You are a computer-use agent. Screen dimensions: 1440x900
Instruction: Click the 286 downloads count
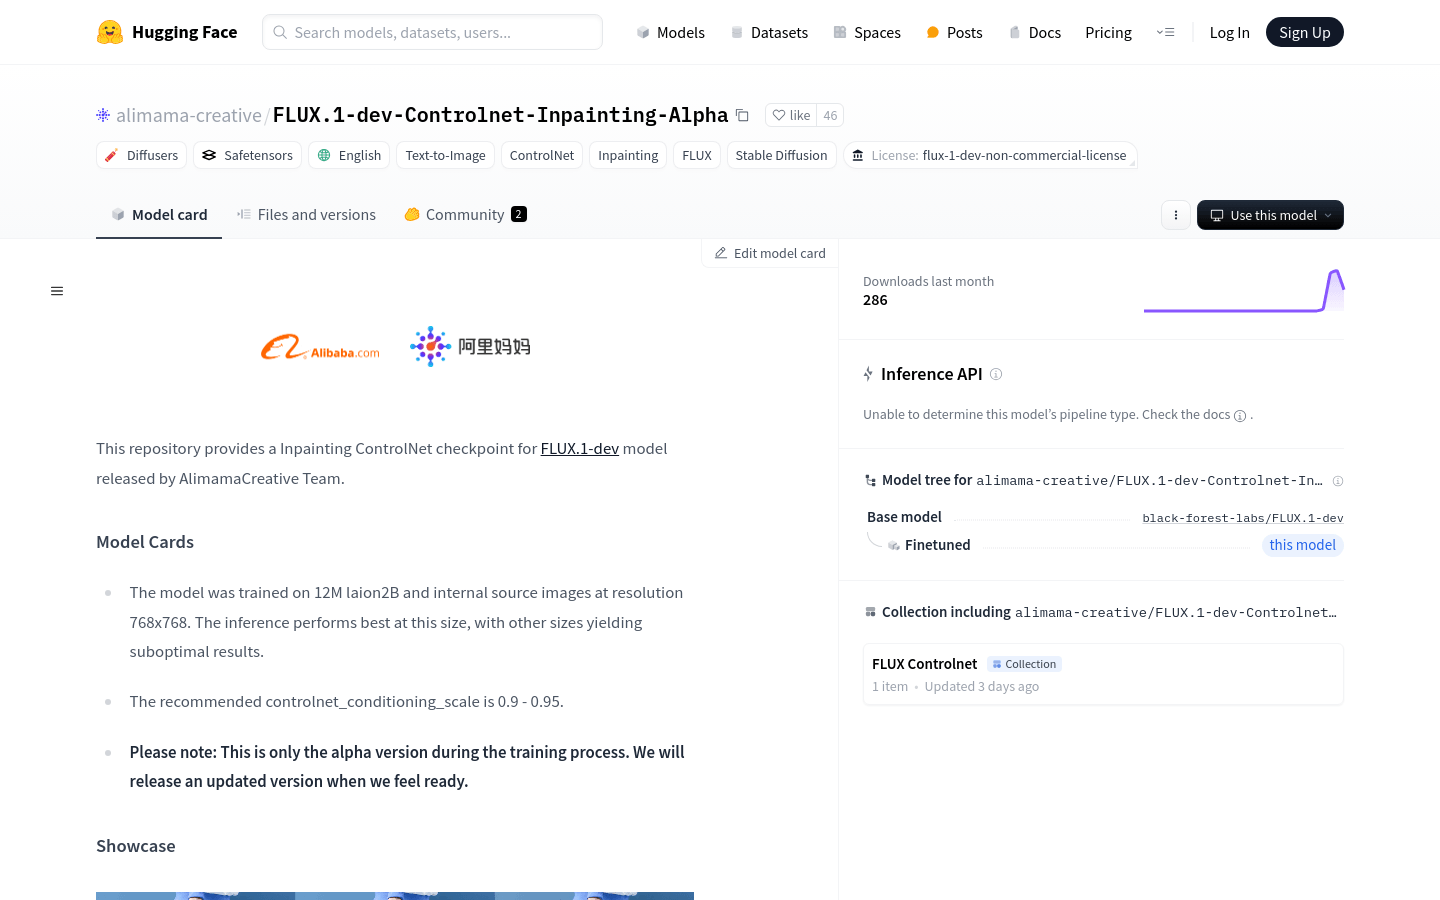tap(875, 300)
